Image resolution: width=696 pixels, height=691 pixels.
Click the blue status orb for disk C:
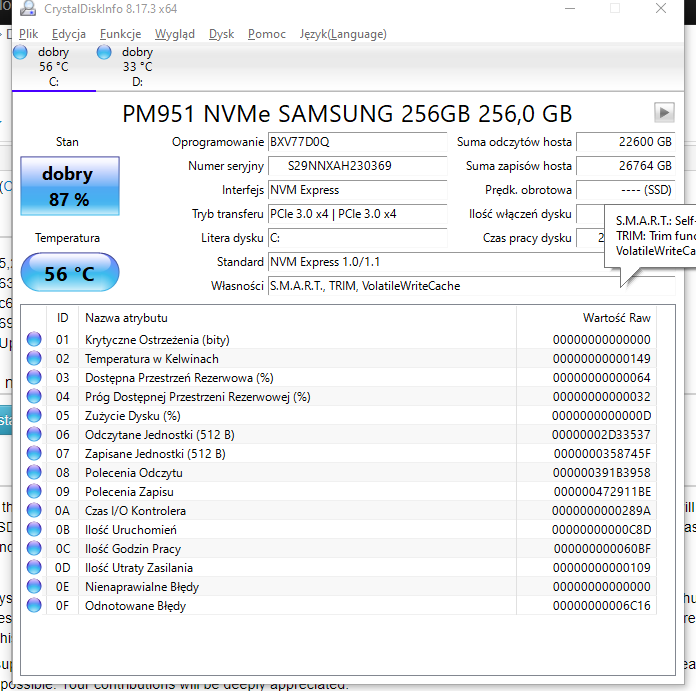click(20, 52)
